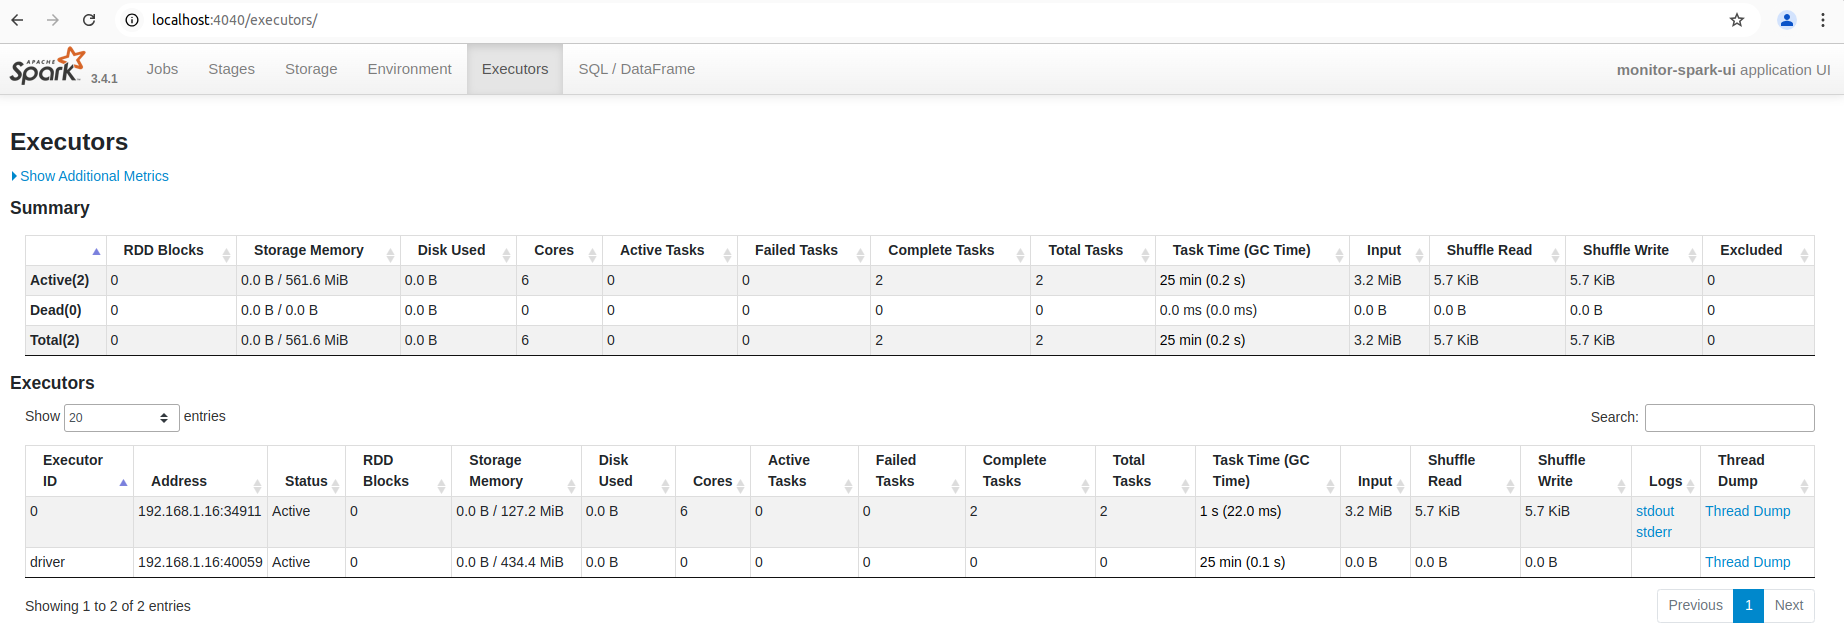Open the stderr log link
Screen dimensions: 1844x633
coord(1654,532)
